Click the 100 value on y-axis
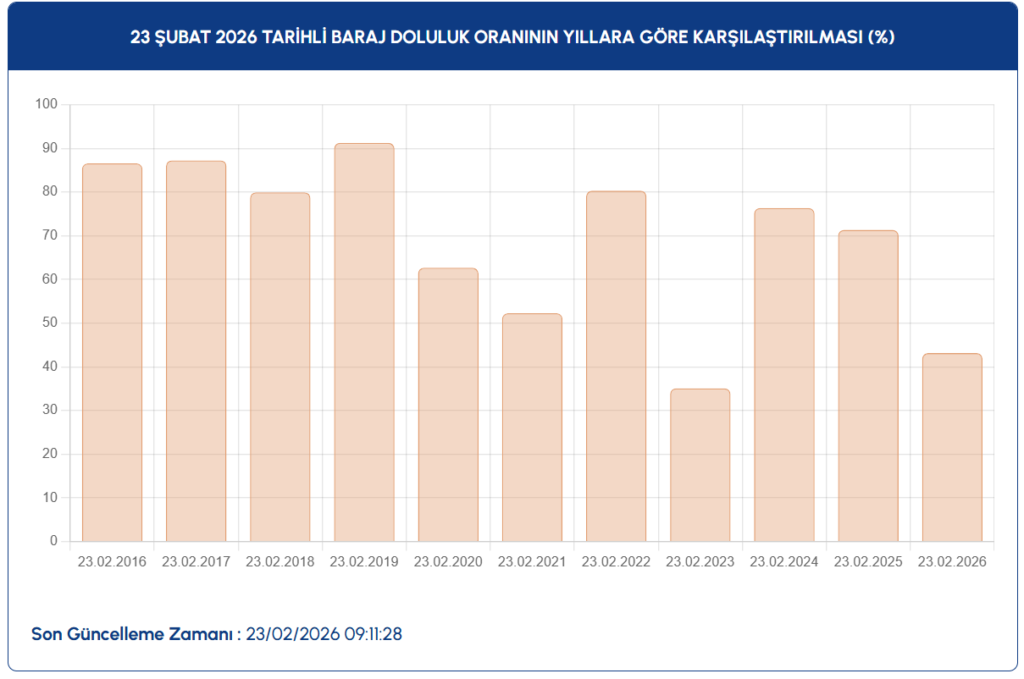The image size is (1024, 679). point(46,104)
